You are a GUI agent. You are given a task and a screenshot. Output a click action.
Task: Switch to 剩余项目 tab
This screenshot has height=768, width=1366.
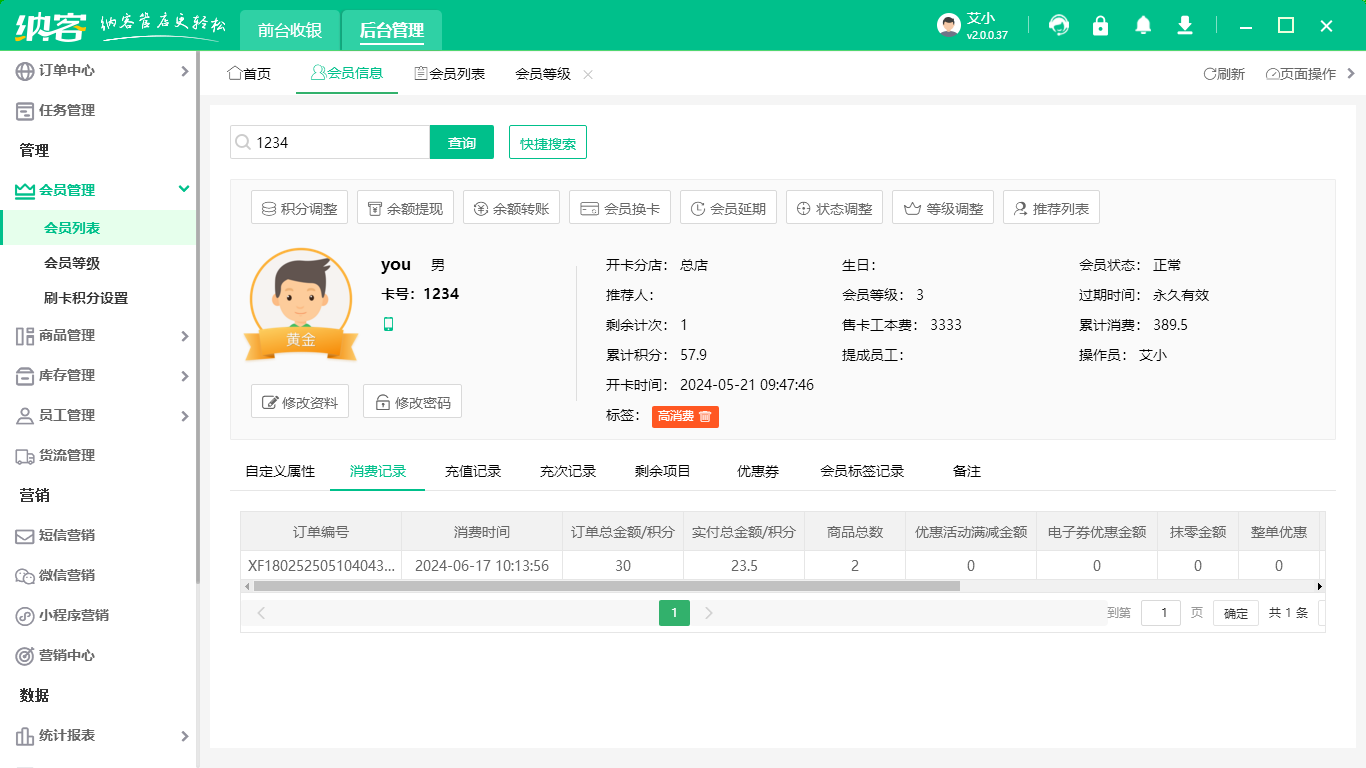coord(663,471)
